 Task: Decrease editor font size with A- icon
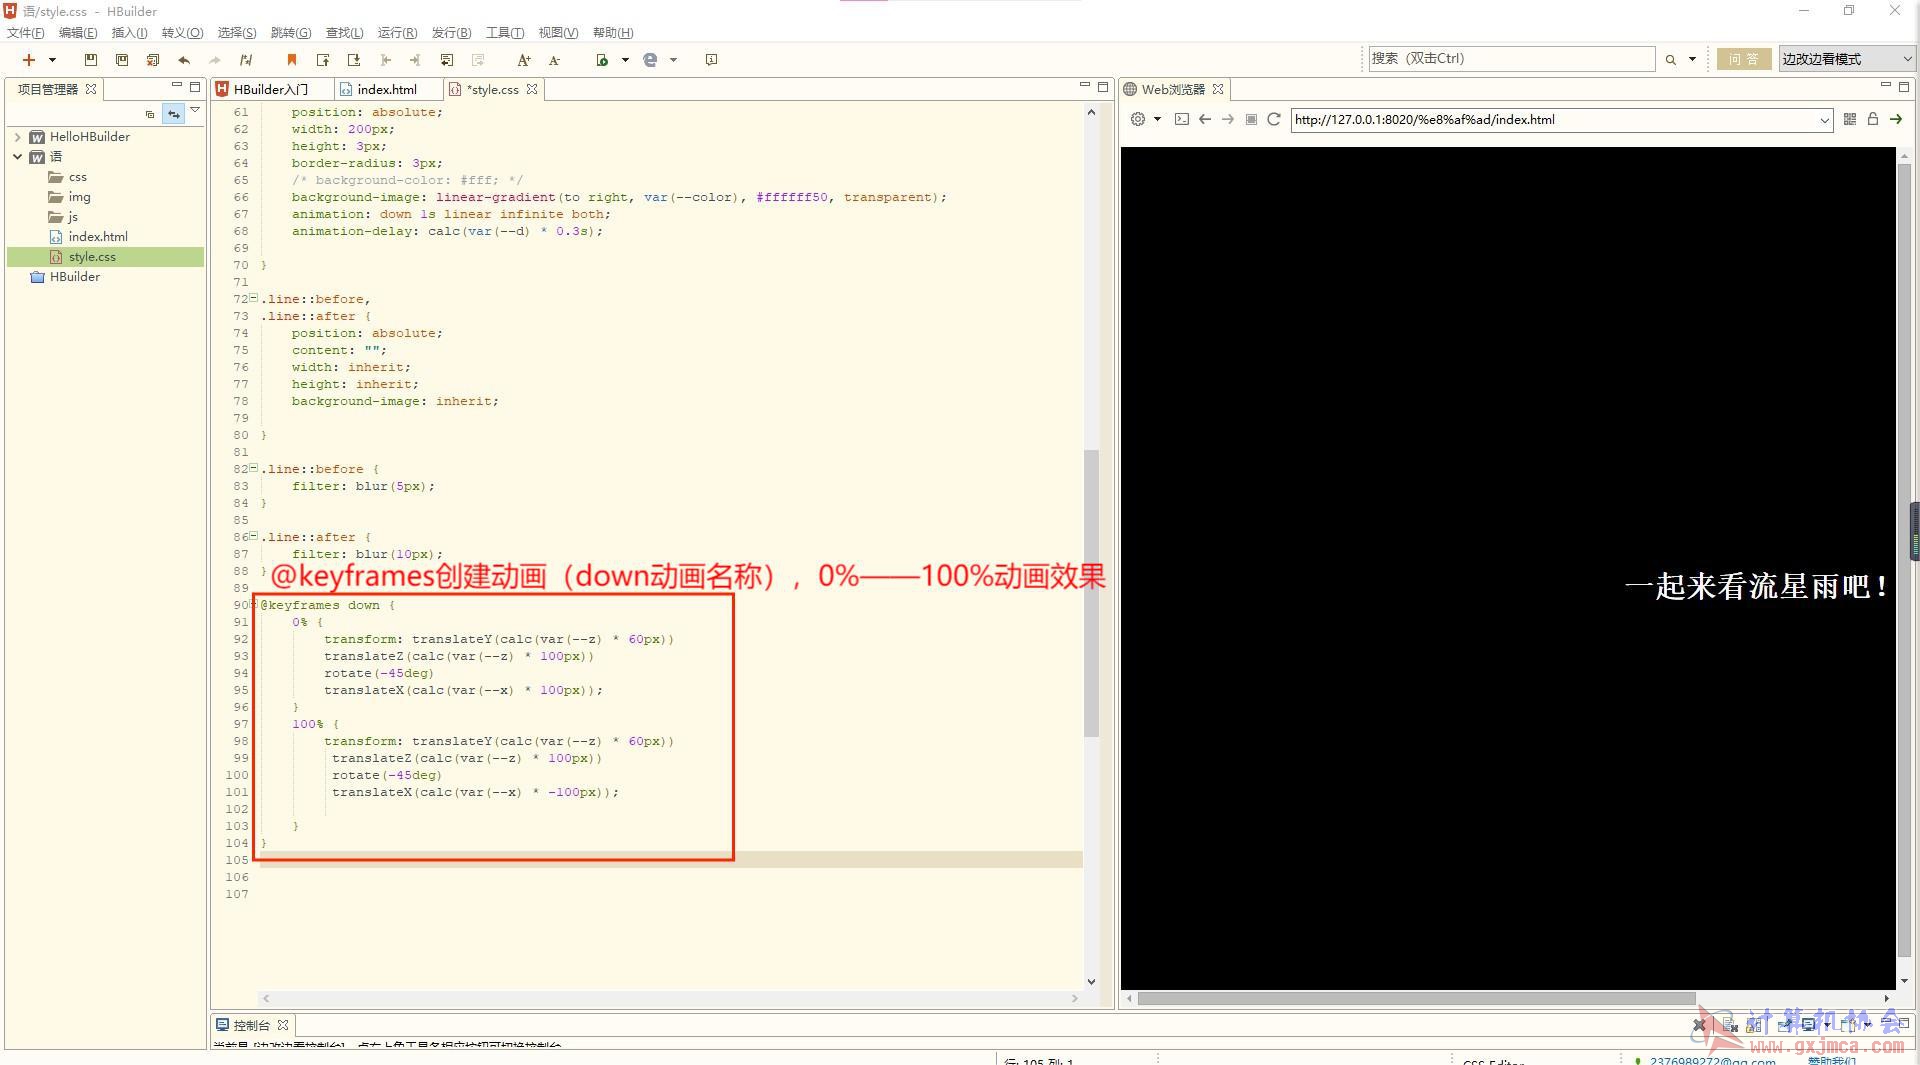pyautogui.click(x=554, y=60)
